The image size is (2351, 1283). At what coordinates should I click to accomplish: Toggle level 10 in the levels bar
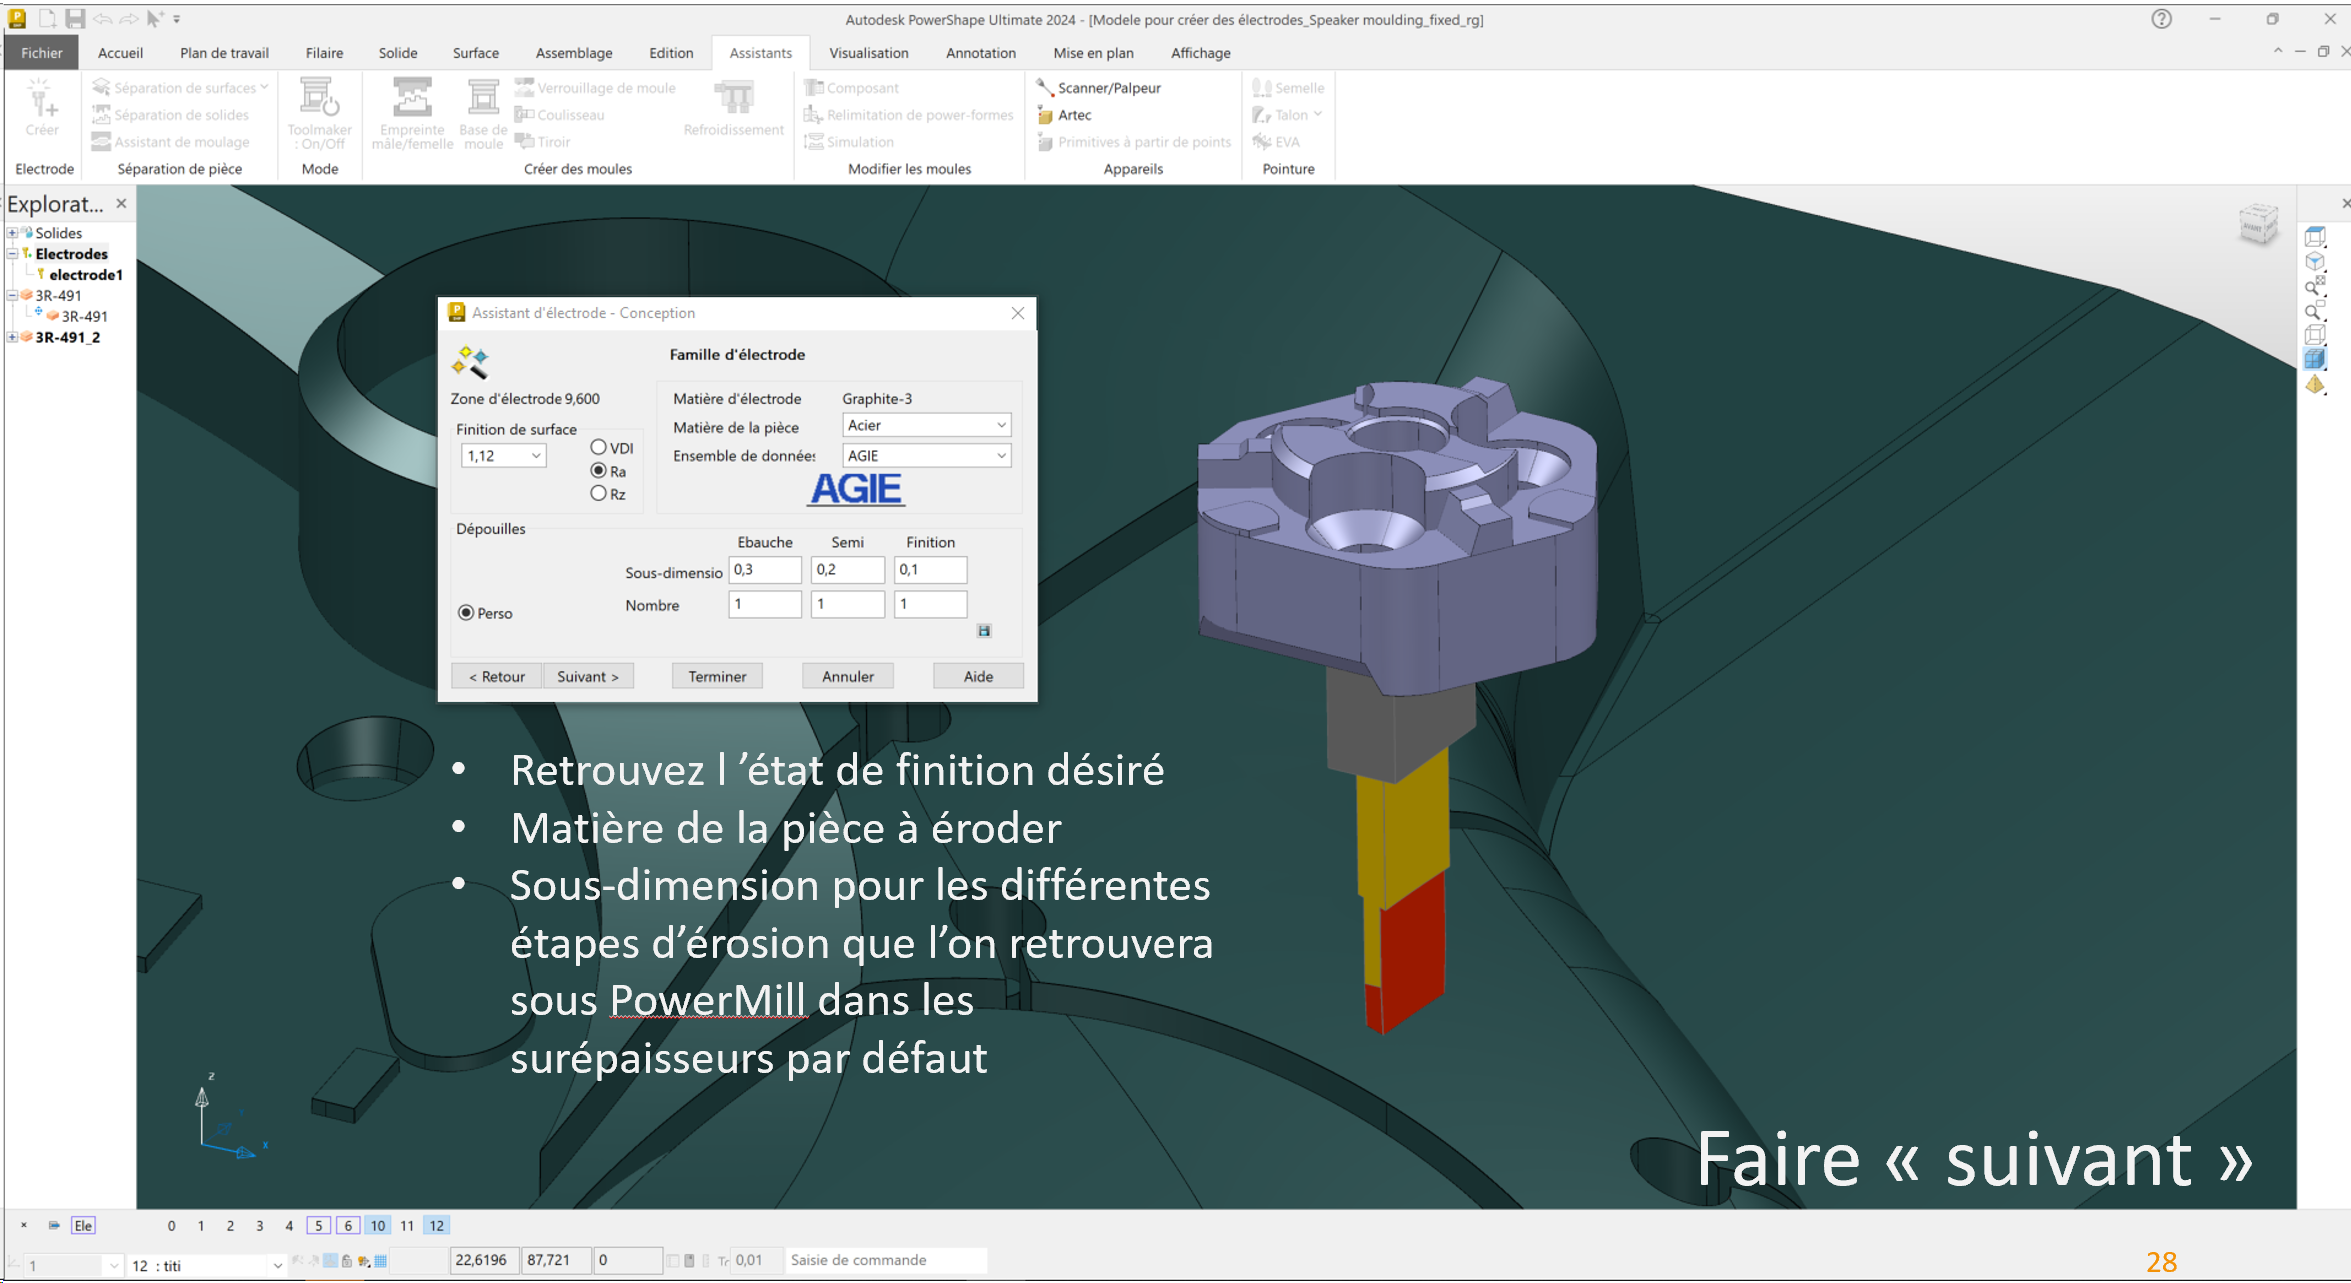377,1225
